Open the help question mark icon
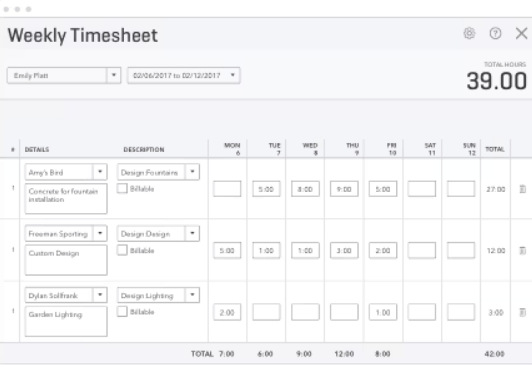 point(495,33)
